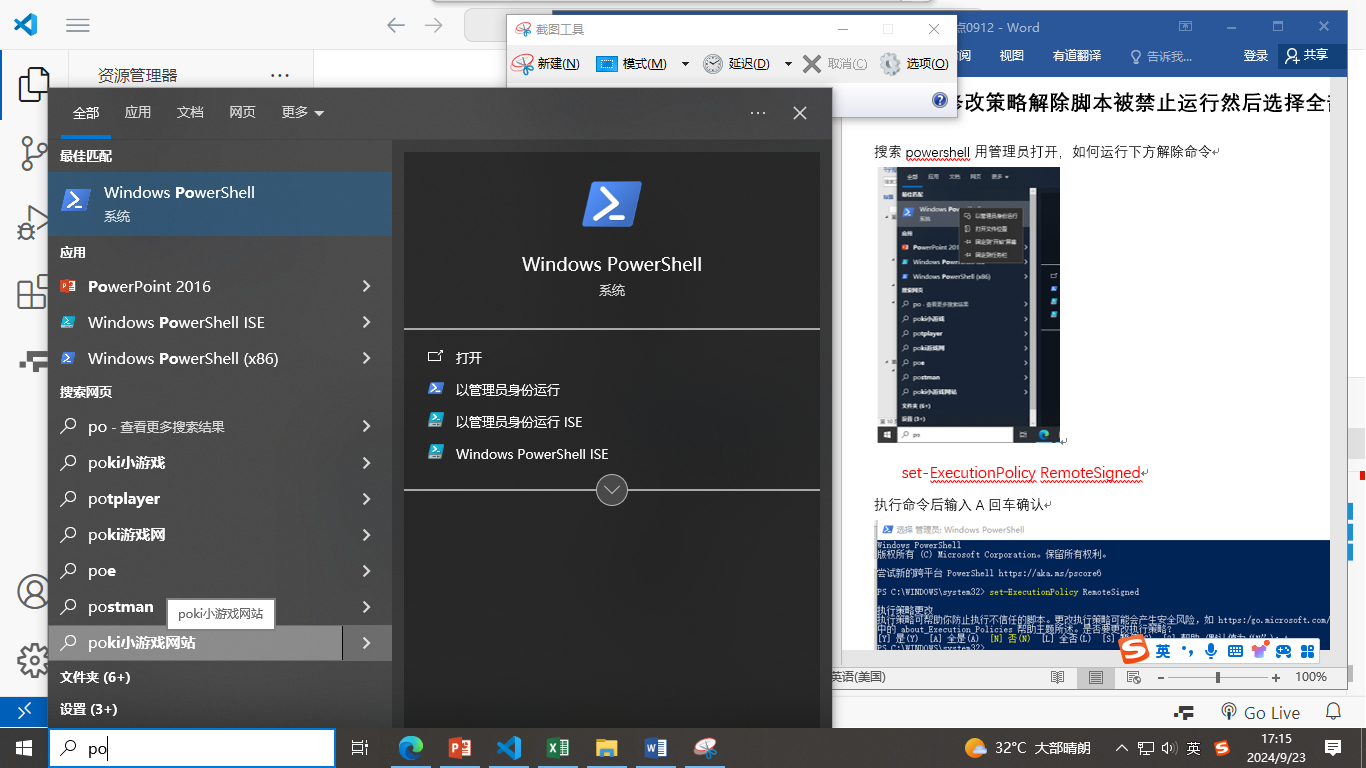Click Windows Start button

coord(24,748)
